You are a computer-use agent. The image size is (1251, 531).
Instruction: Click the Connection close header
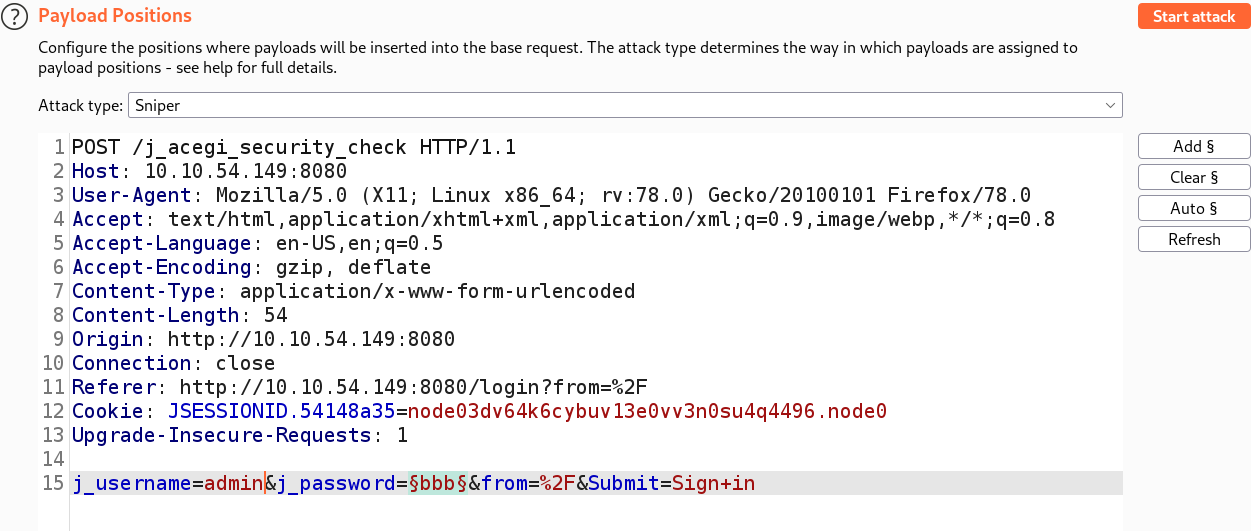[x=173, y=364]
